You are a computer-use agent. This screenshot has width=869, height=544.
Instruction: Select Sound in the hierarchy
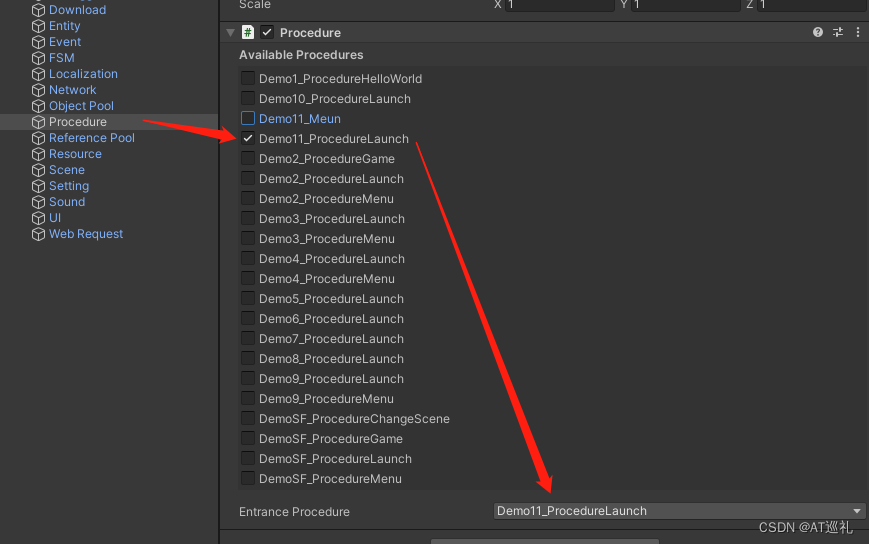point(67,202)
